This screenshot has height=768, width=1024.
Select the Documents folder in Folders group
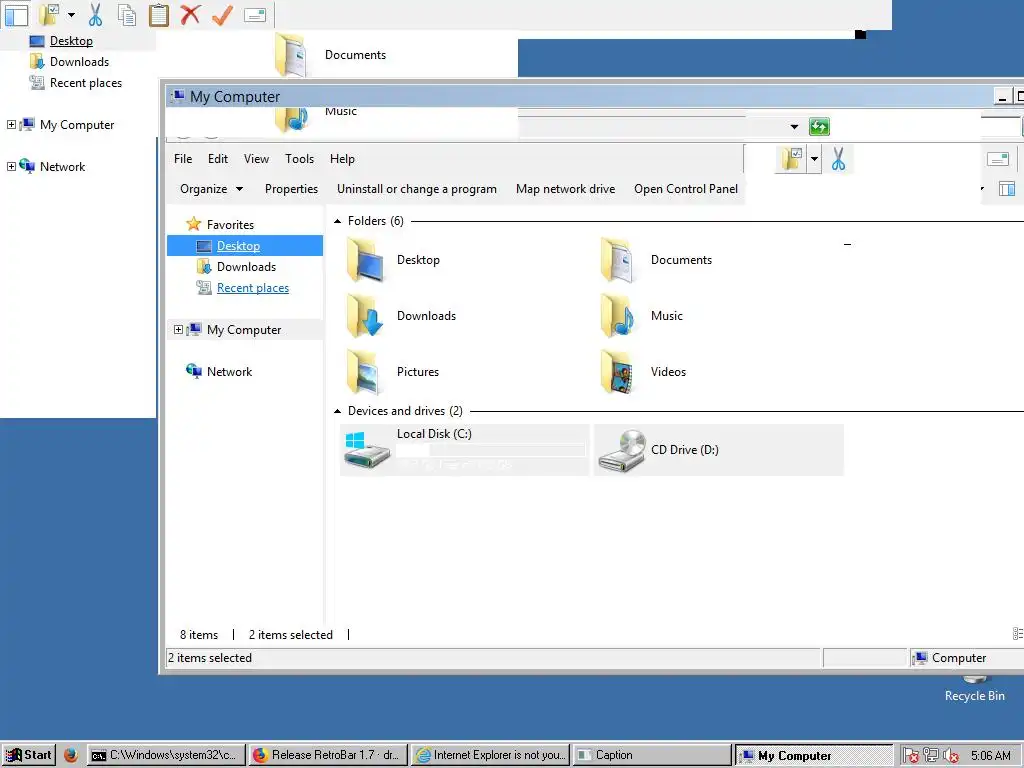point(655,260)
